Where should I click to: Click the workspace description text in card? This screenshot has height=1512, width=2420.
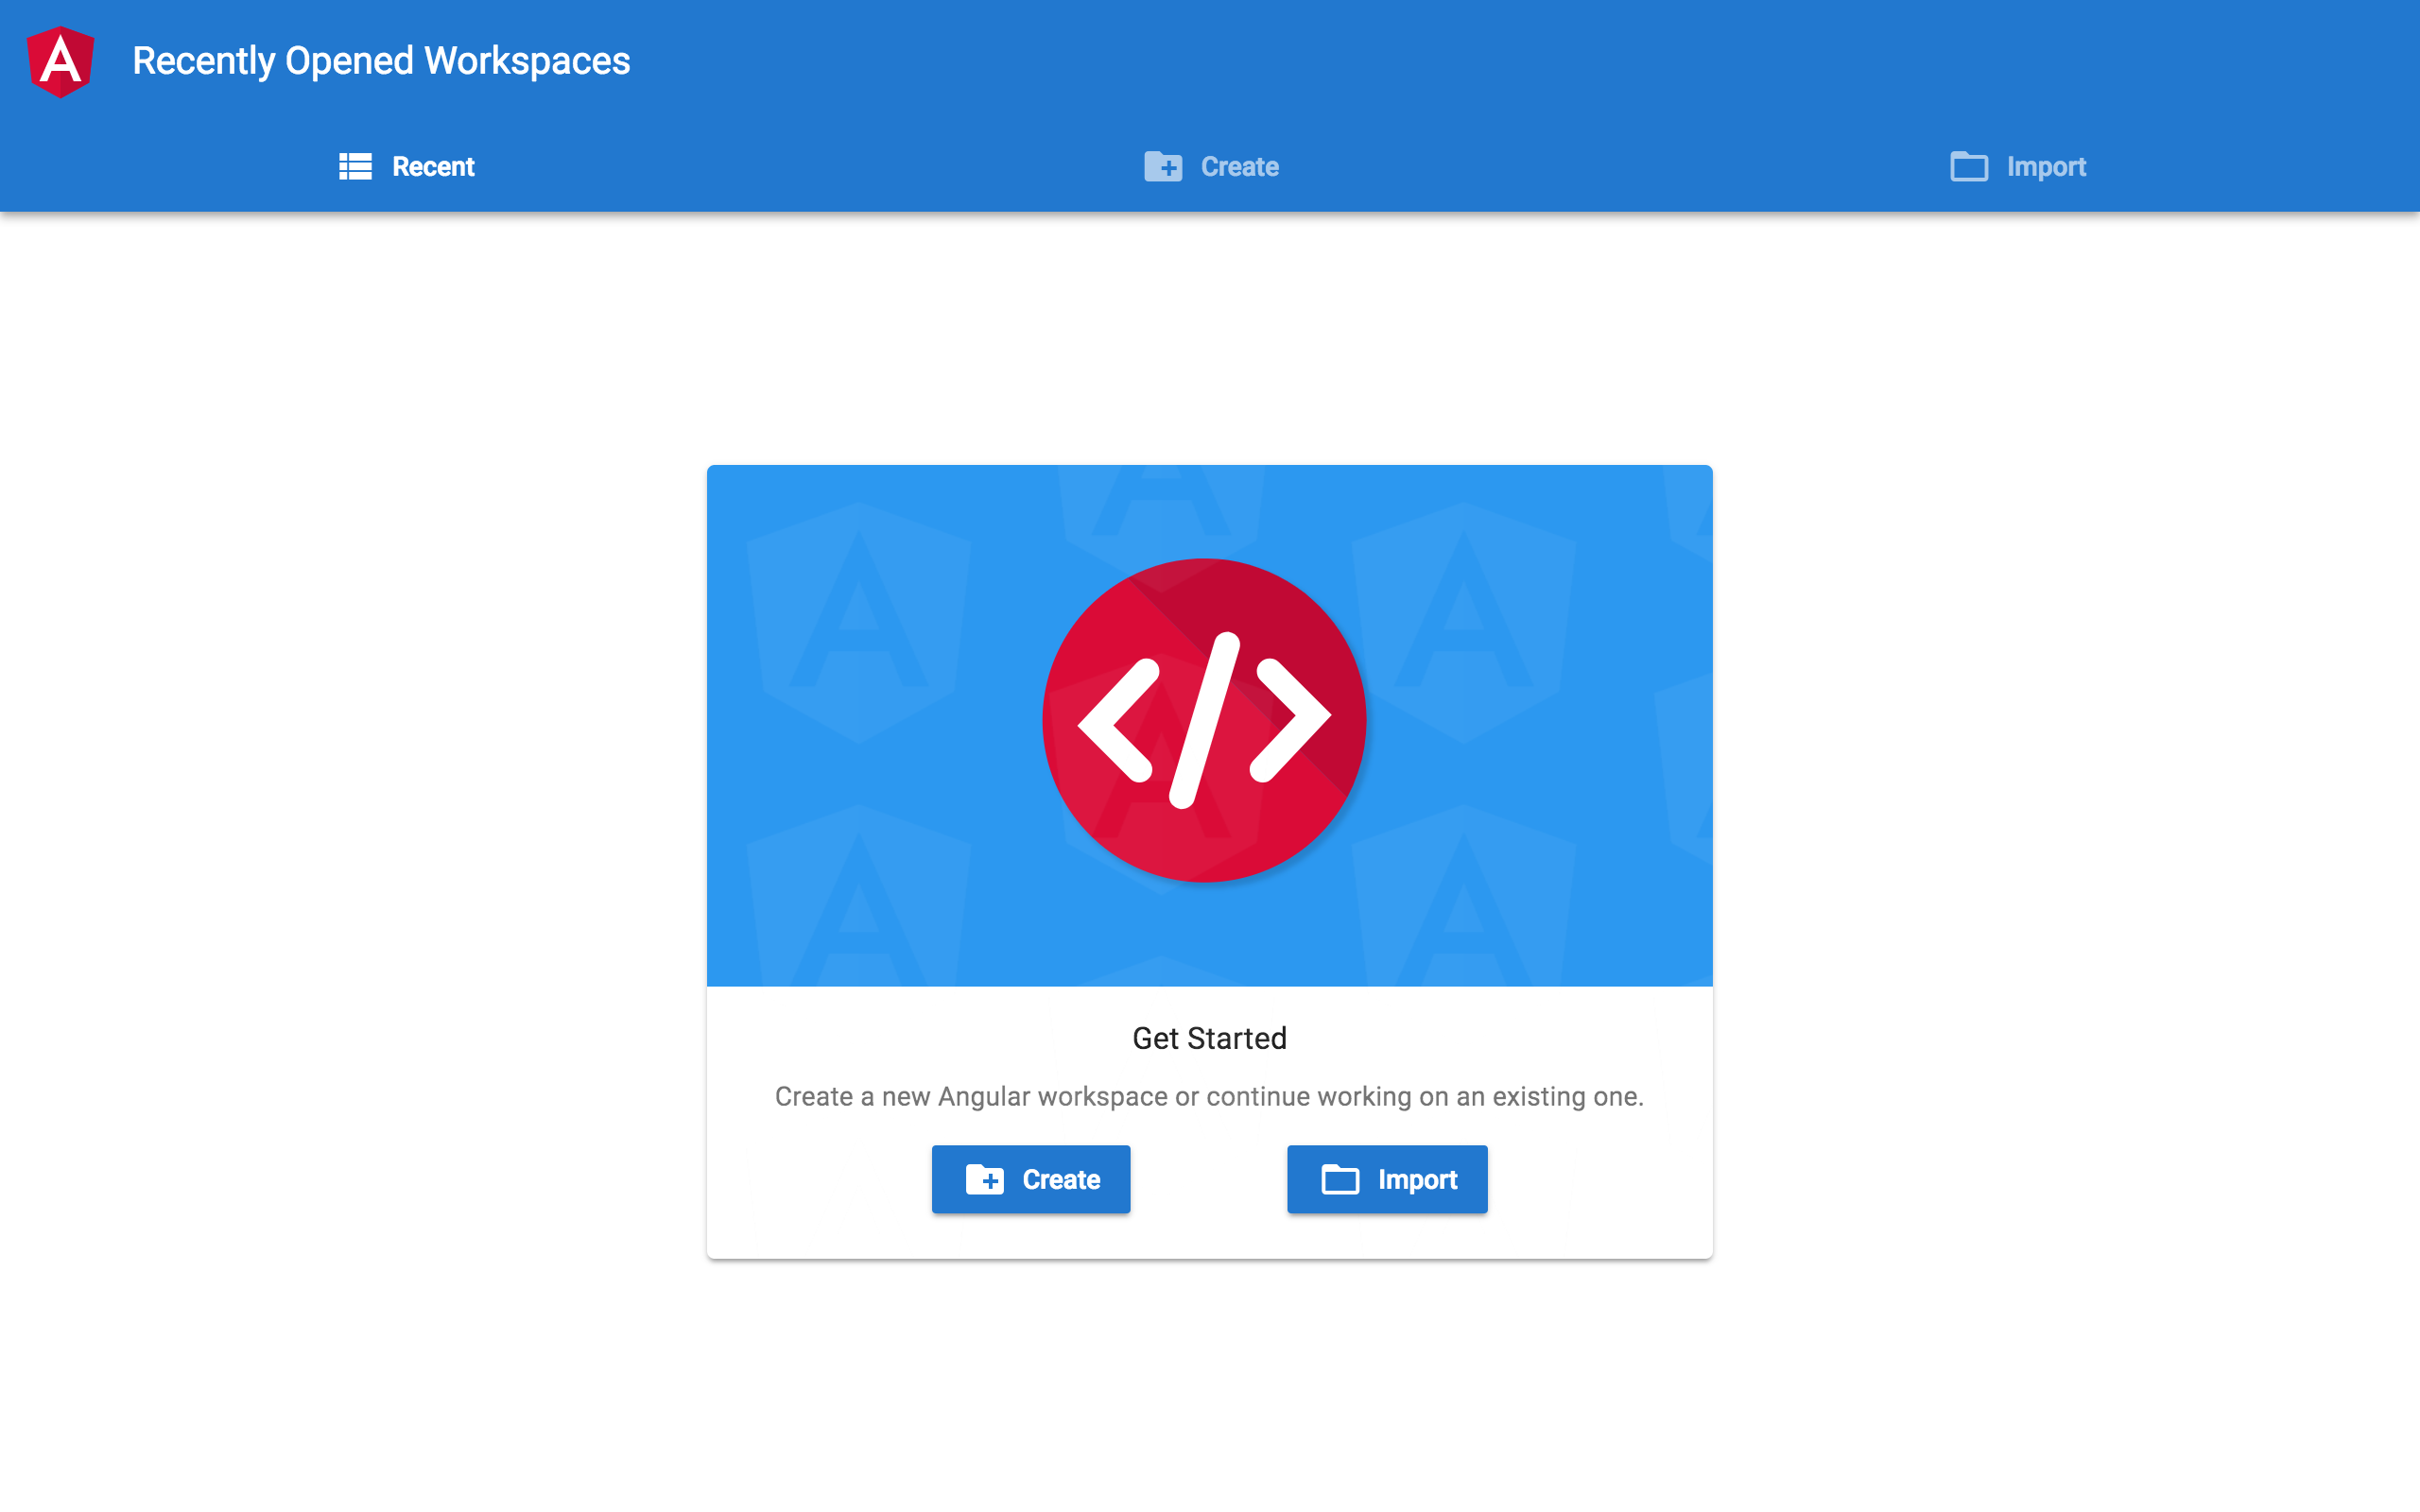pyautogui.click(x=1209, y=1096)
